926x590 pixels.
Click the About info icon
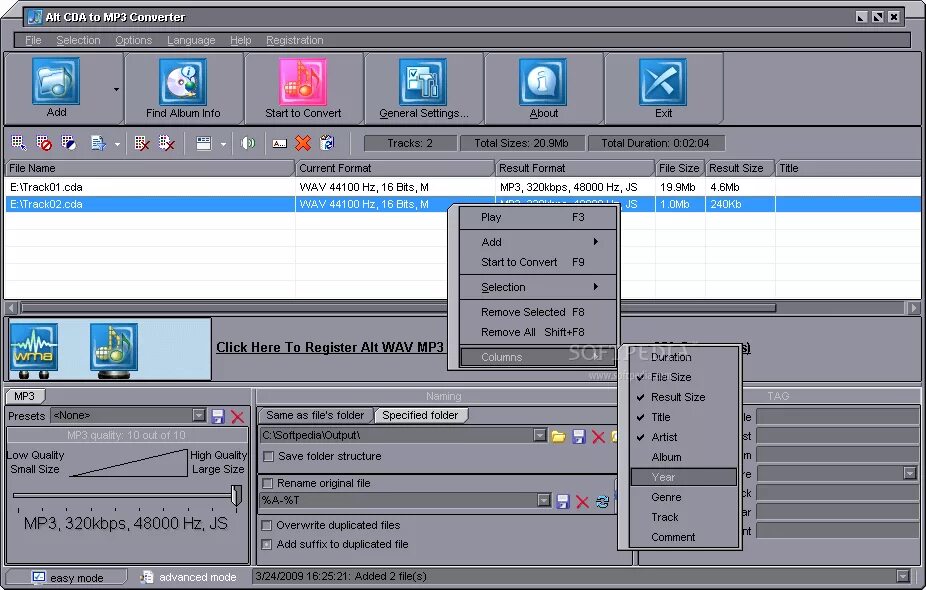pos(543,82)
